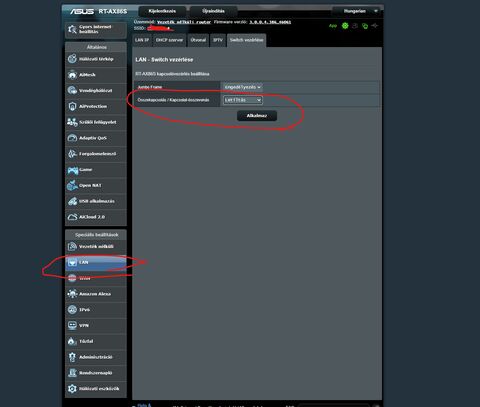Open the Amazon Alexa section
Screen dimensions: 480x407
click(96, 294)
